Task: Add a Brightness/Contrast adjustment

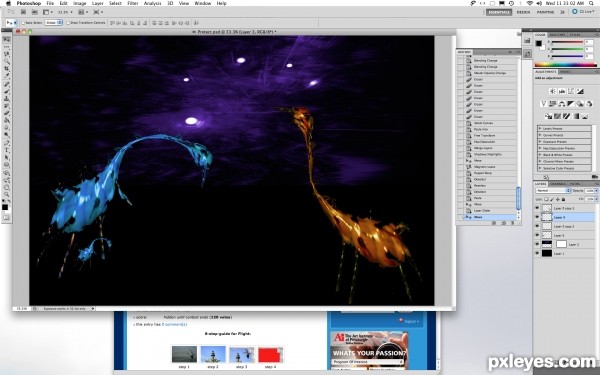Action: 553,91
